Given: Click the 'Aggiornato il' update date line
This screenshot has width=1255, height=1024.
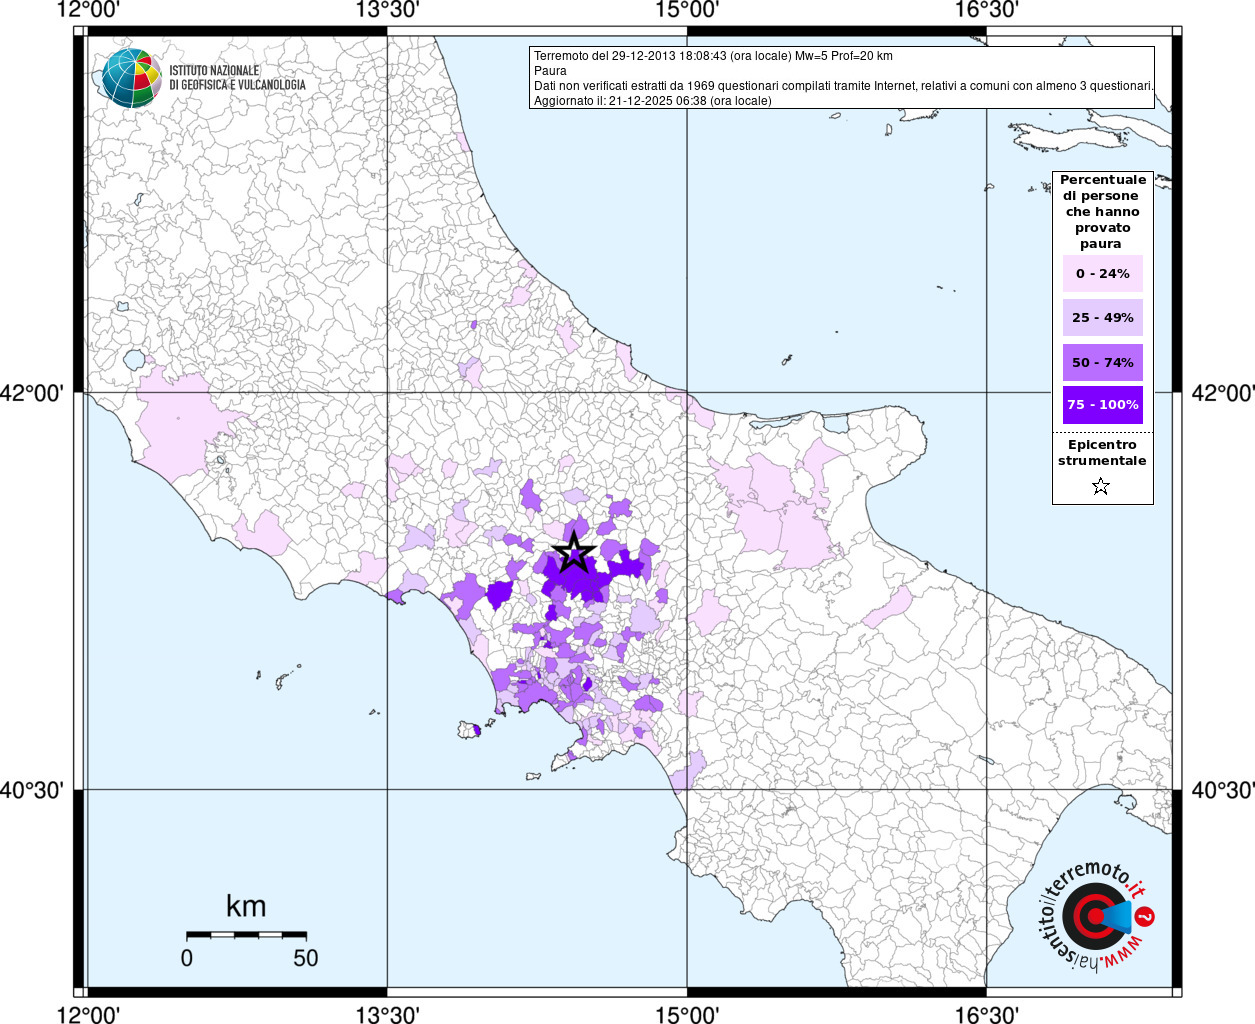Looking at the screenshot, I should (x=652, y=101).
